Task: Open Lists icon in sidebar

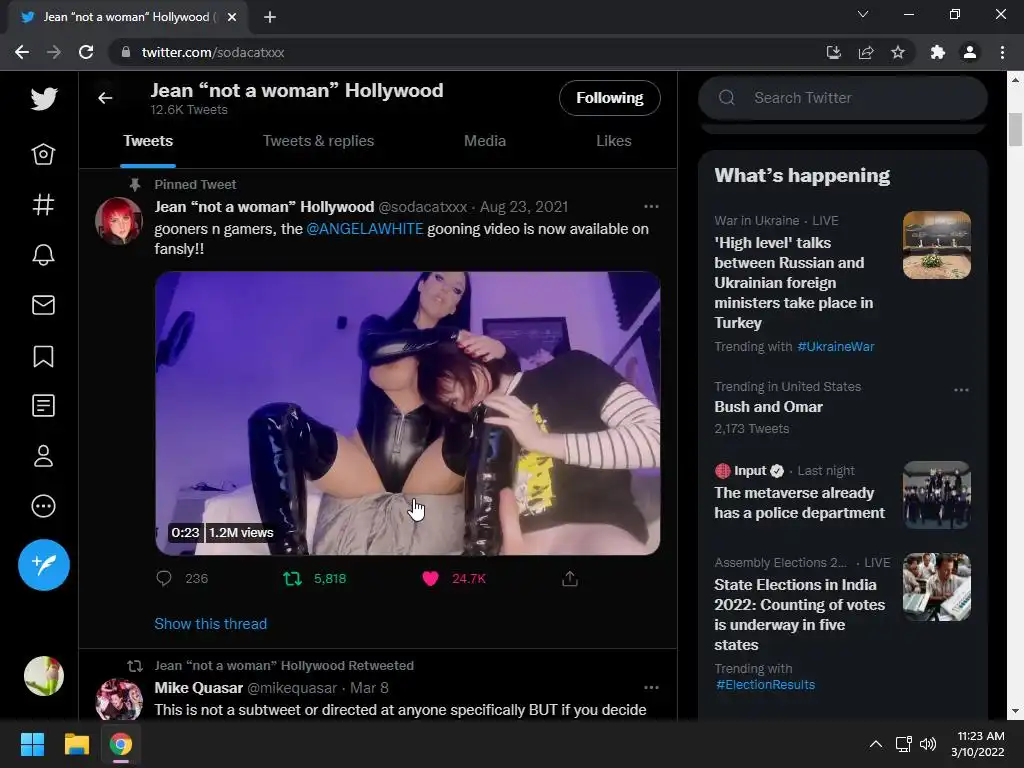Action: (43, 406)
